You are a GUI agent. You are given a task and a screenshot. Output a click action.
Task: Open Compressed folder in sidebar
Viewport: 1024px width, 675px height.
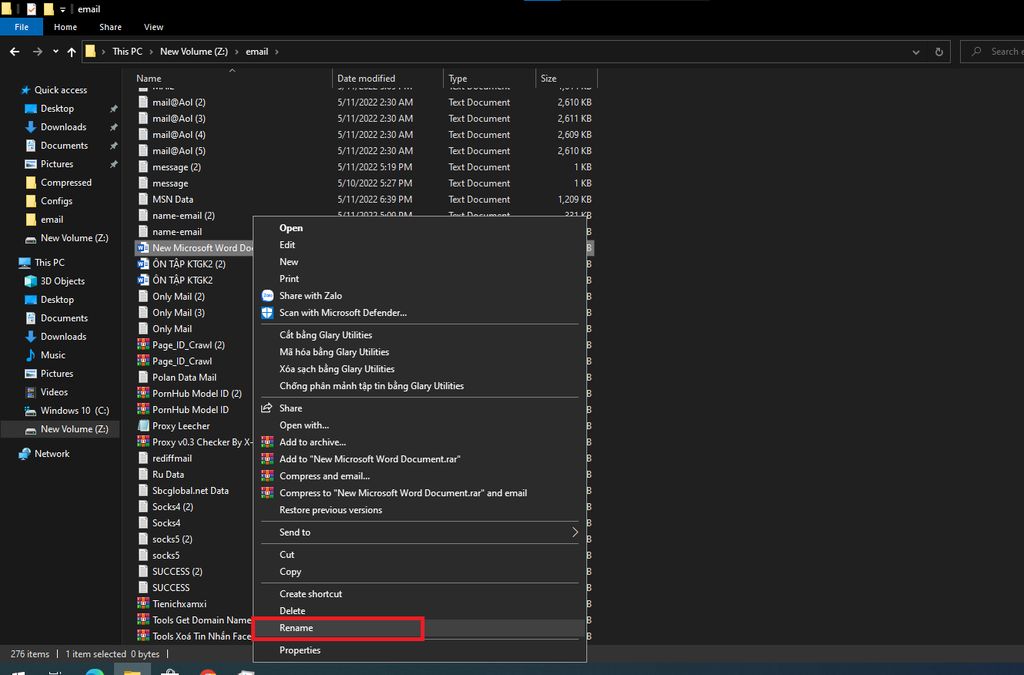[66, 182]
